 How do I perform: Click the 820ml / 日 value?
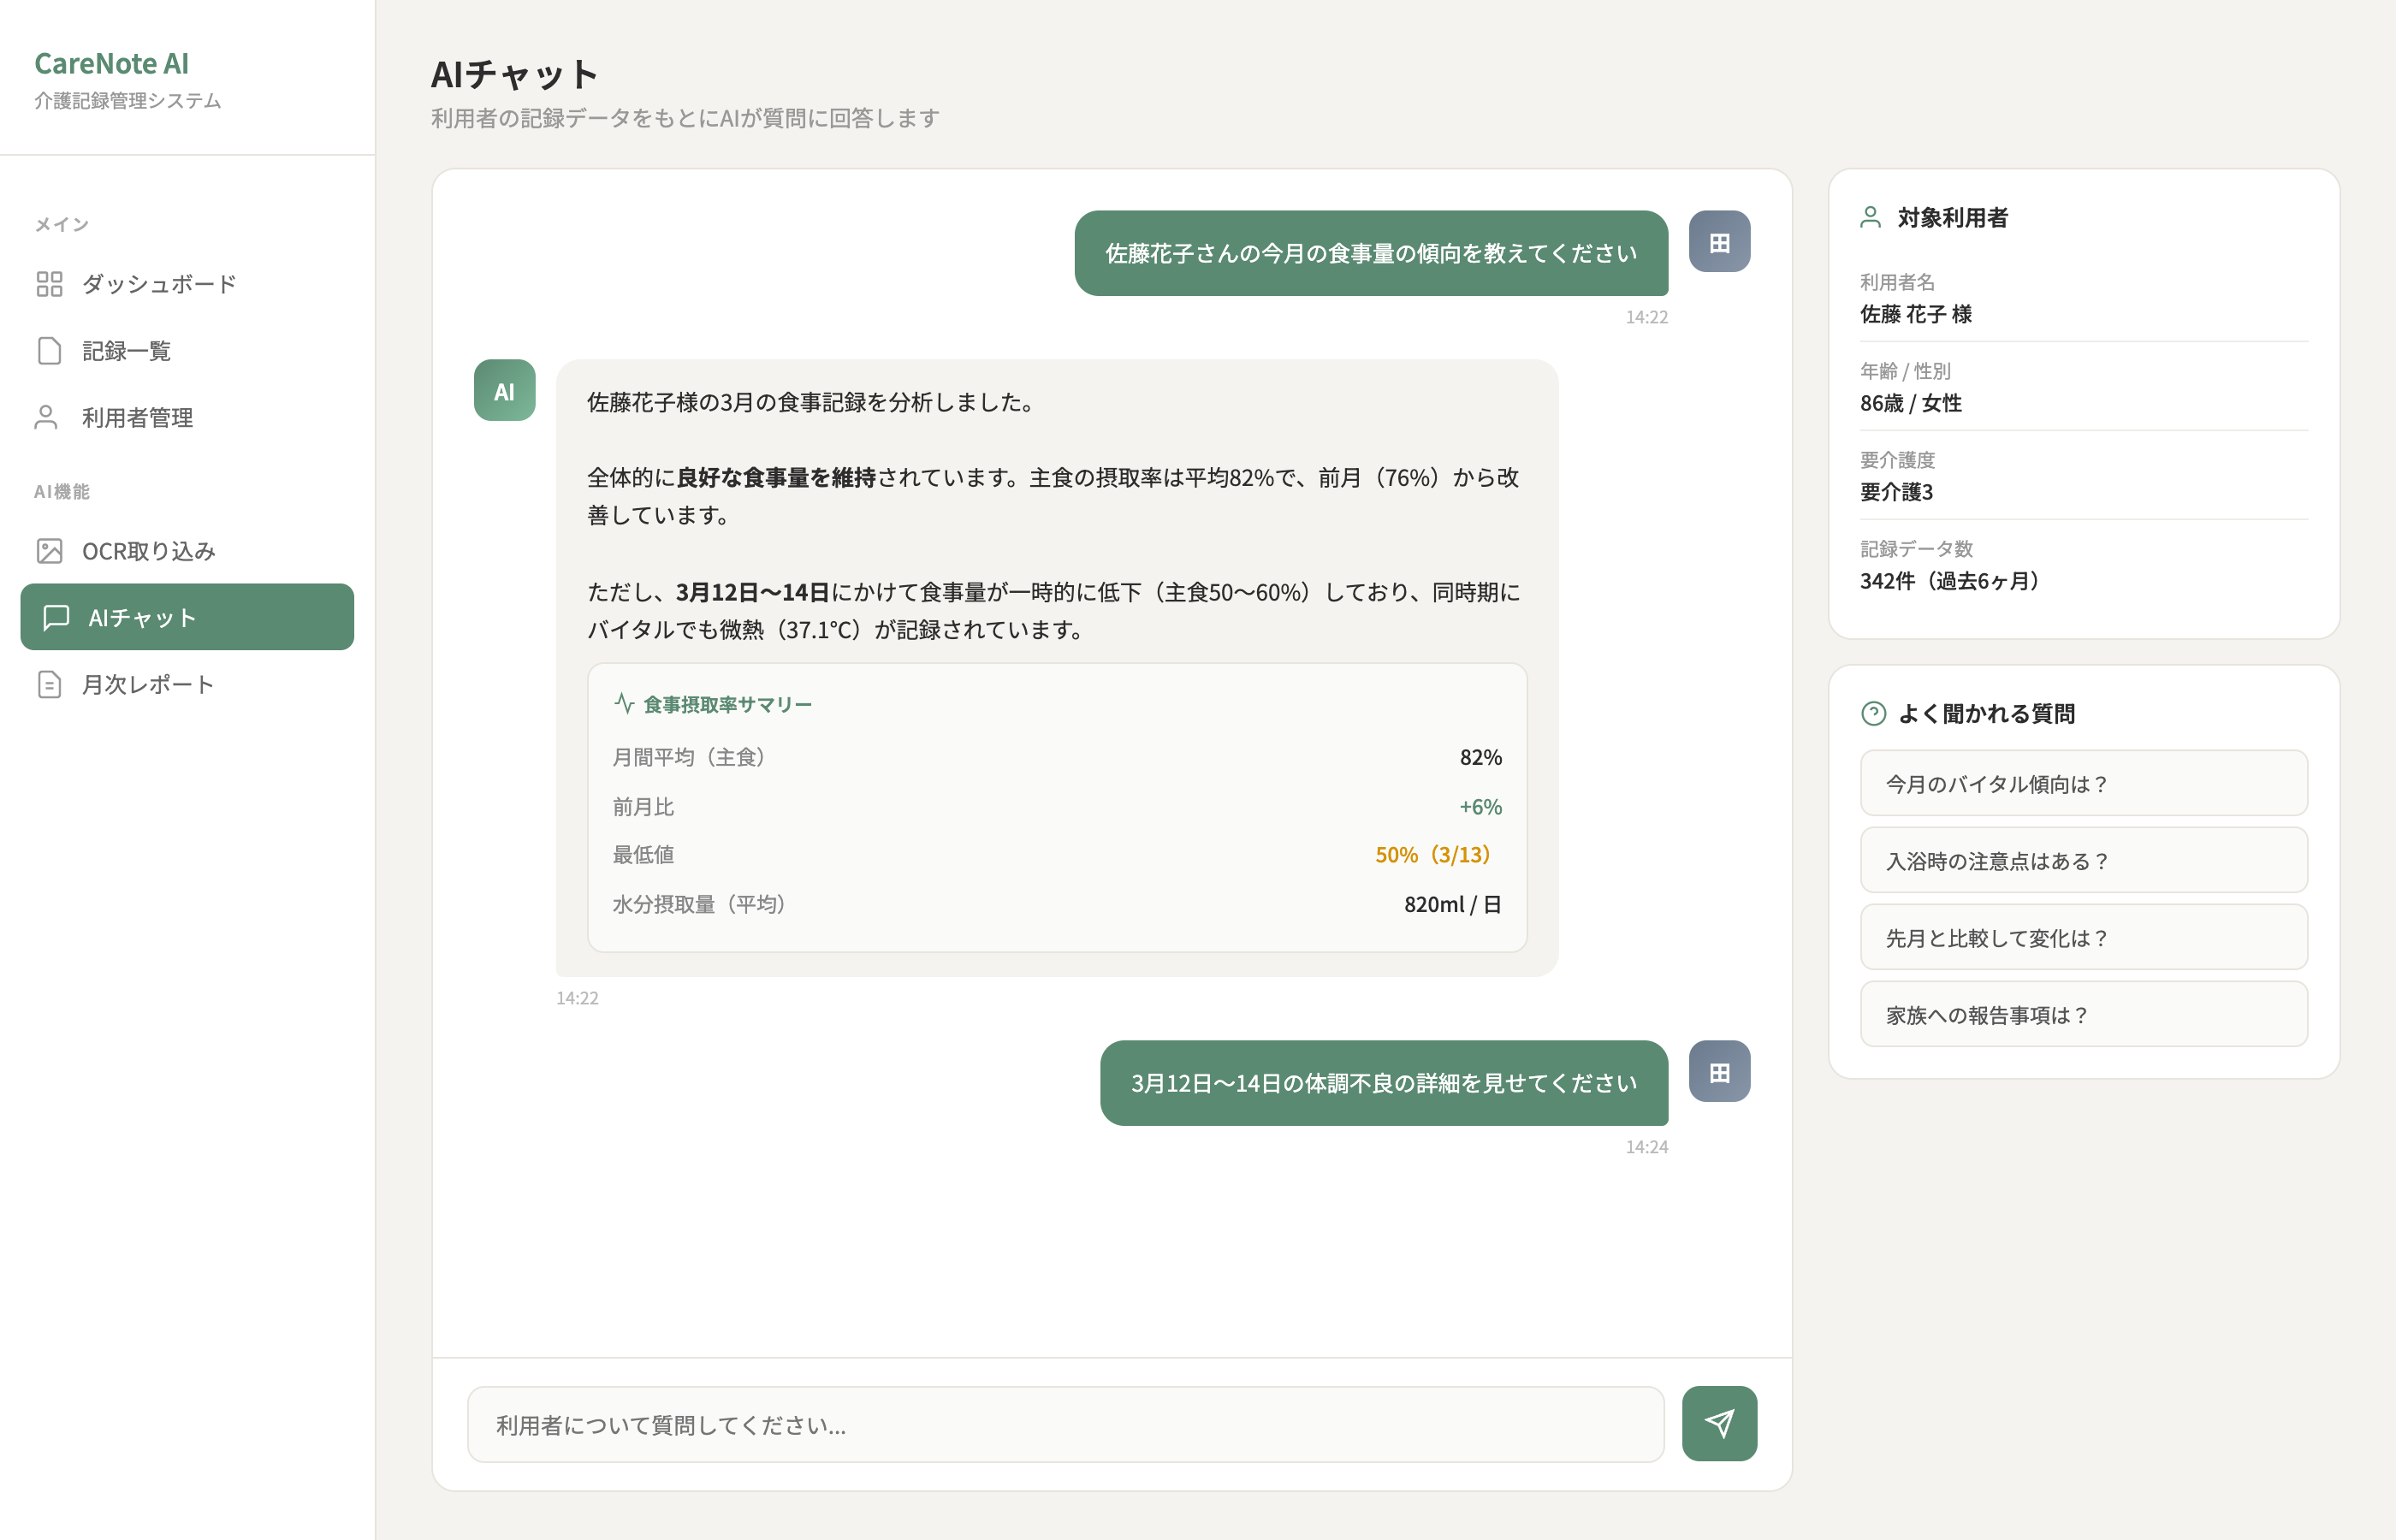point(1452,904)
